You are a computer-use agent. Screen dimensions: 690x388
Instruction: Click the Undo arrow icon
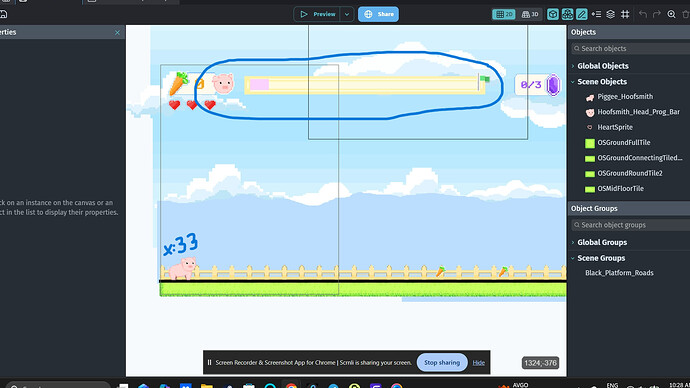coord(643,14)
